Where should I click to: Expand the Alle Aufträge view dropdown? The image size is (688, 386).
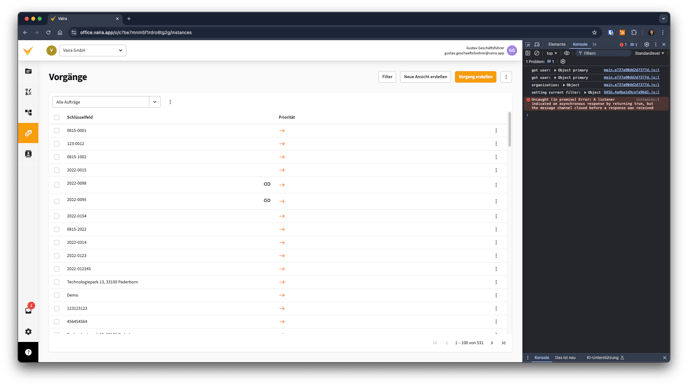(154, 102)
